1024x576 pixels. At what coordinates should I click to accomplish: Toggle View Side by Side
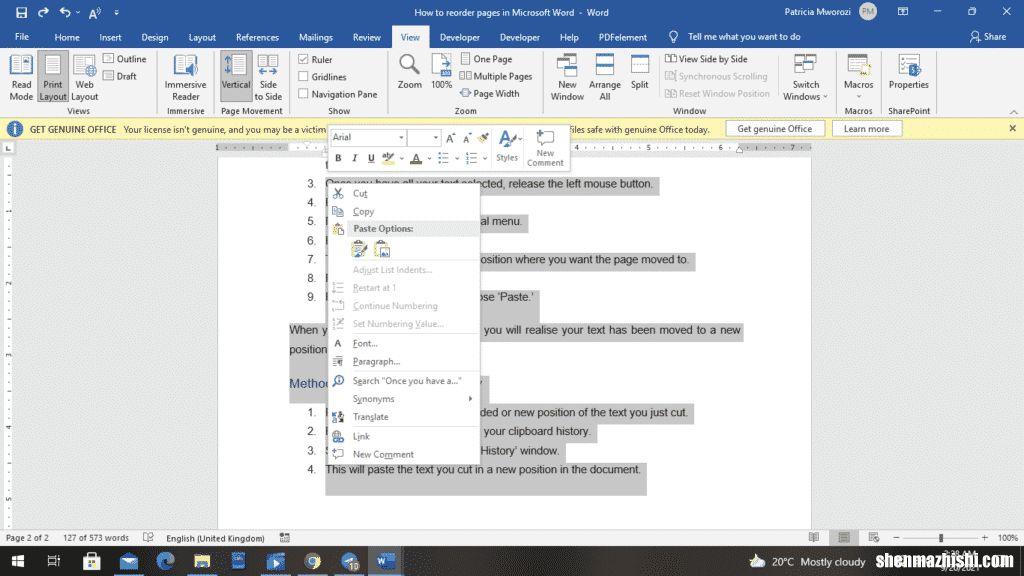coord(706,59)
